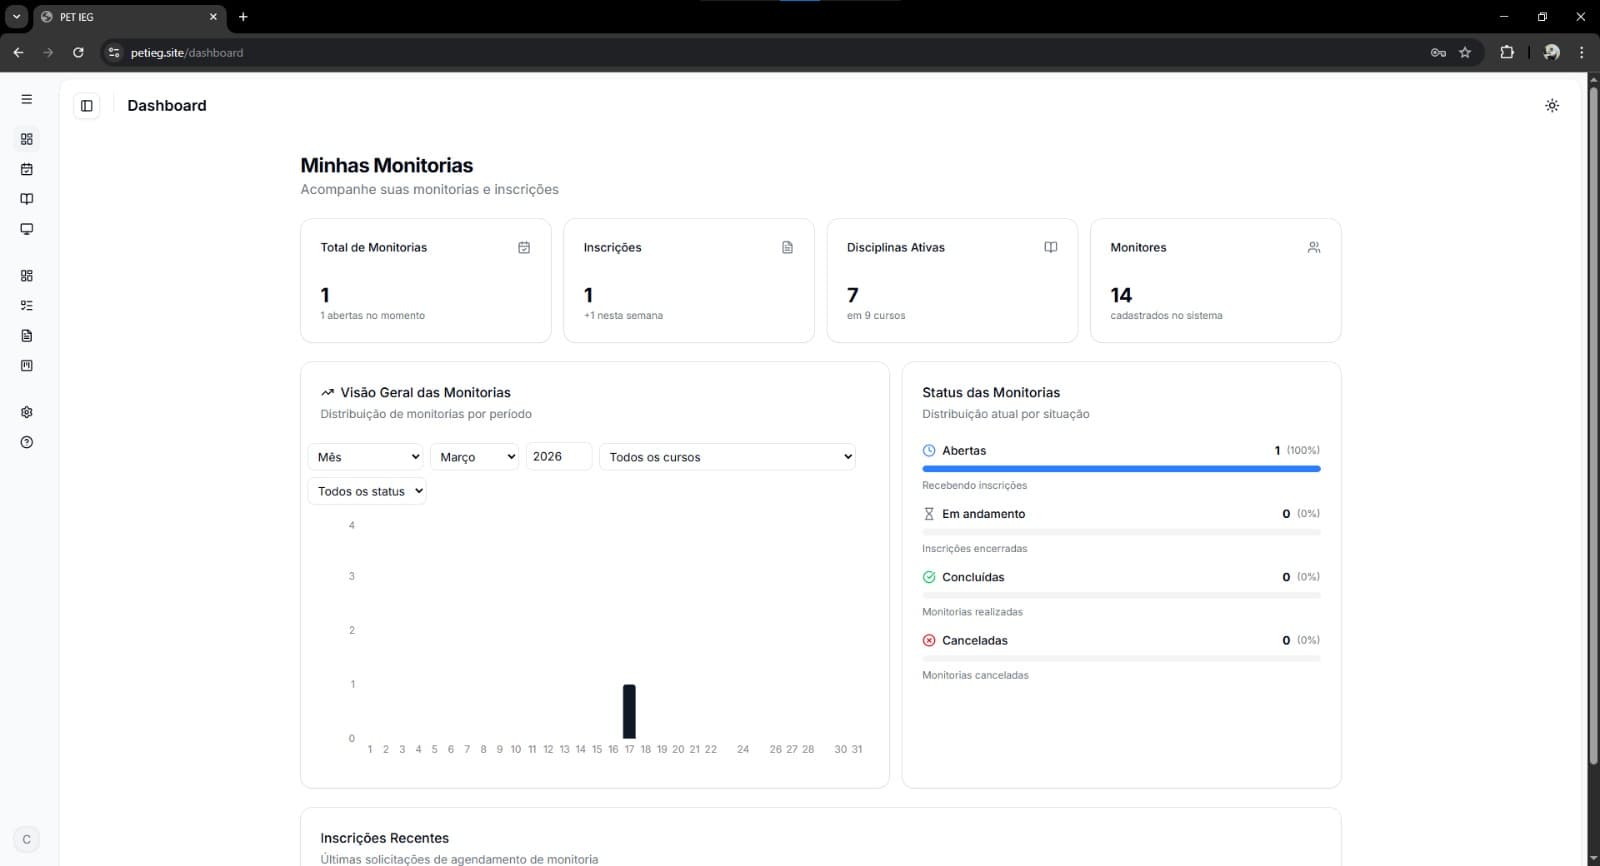This screenshot has height=866, width=1600.
Task: Toggle the sidebar panel button beside Dashboard
Action: [87, 106]
